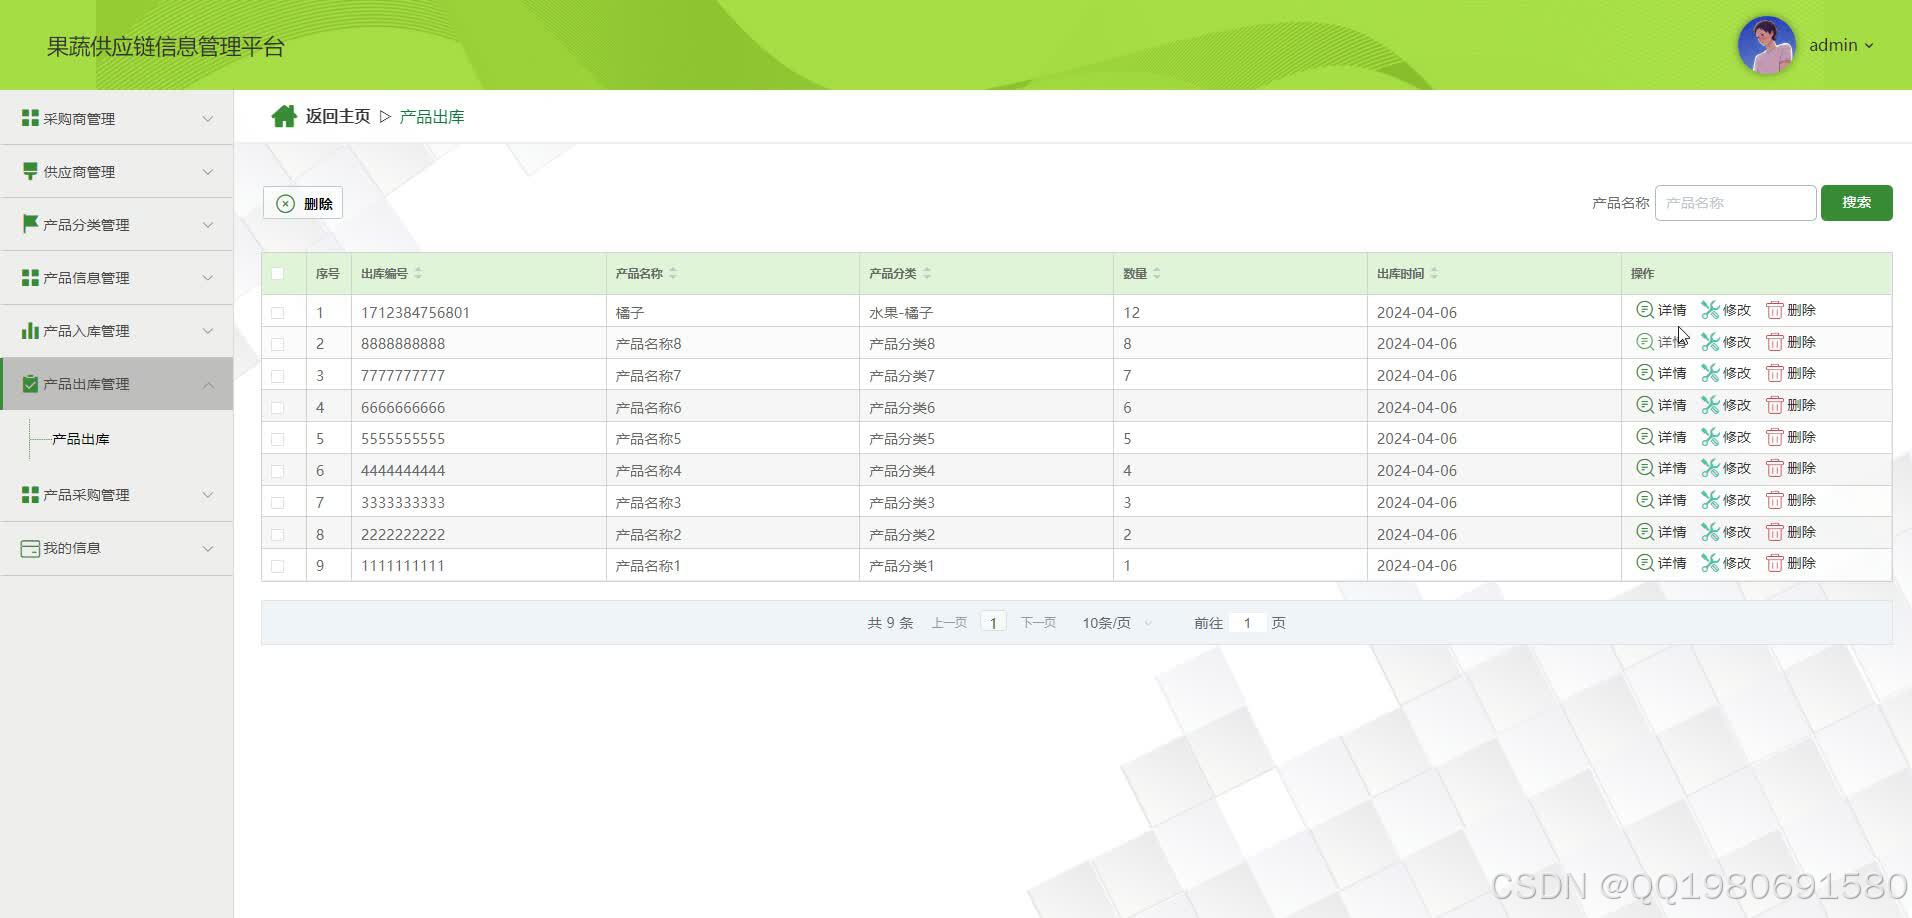Sort by the 出库时间 column arrows
Screen dimensions: 1912x918
click(x=1434, y=273)
